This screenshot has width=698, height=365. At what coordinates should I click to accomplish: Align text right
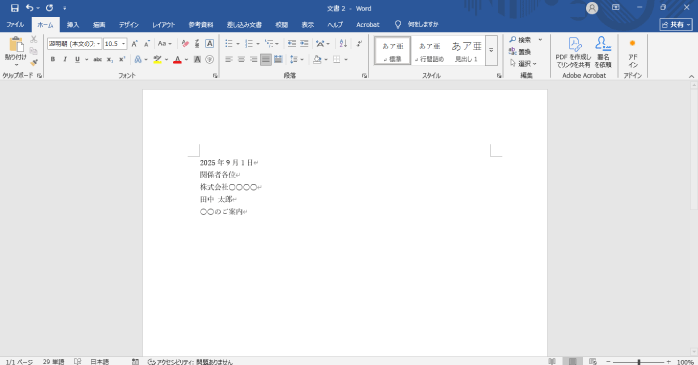click(254, 59)
